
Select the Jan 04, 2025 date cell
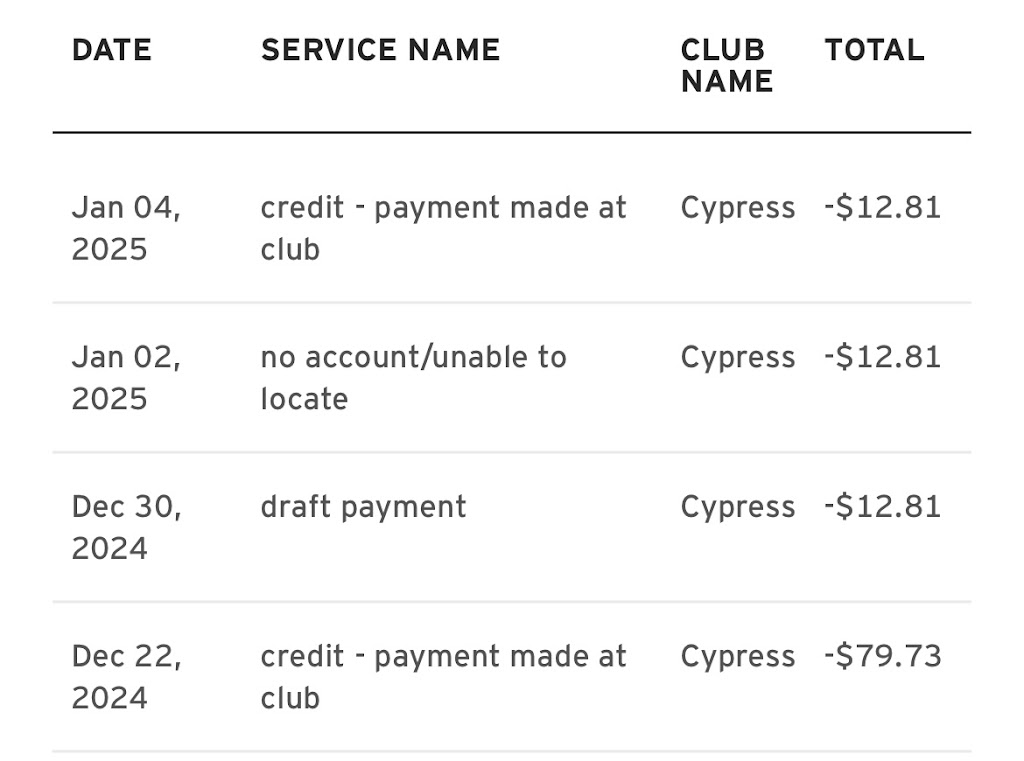(126, 228)
